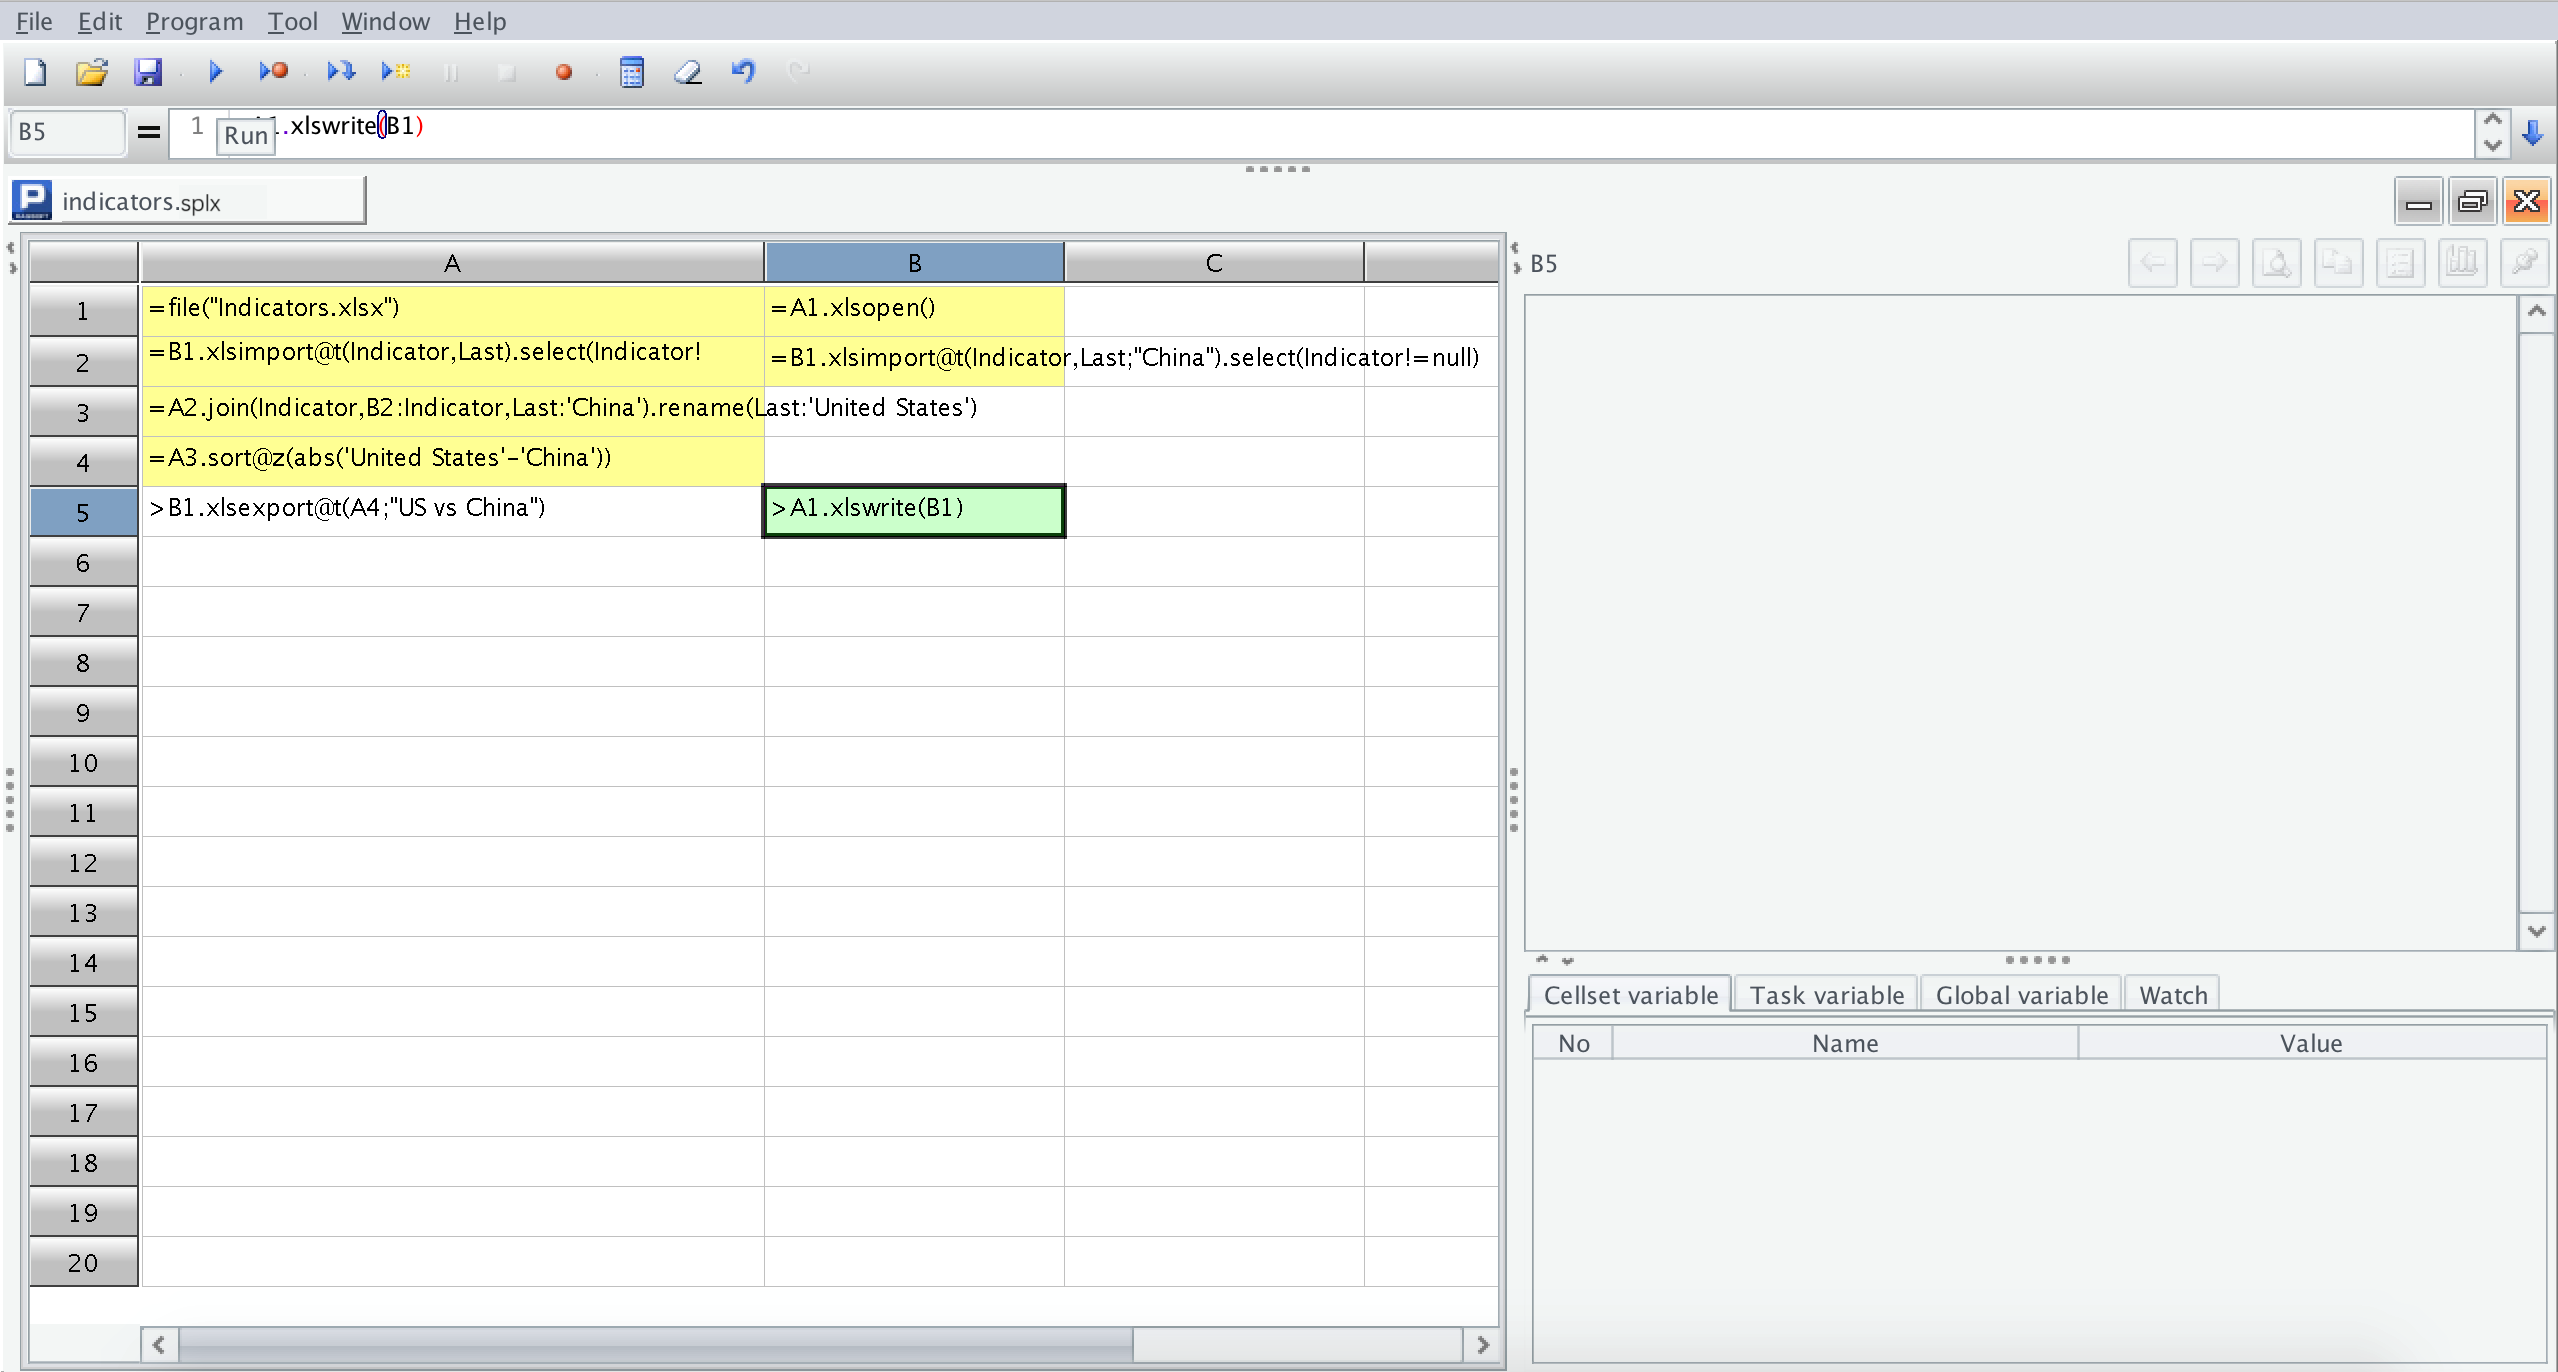
Task: Open the Tool menu
Action: pyautogui.click(x=292, y=21)
